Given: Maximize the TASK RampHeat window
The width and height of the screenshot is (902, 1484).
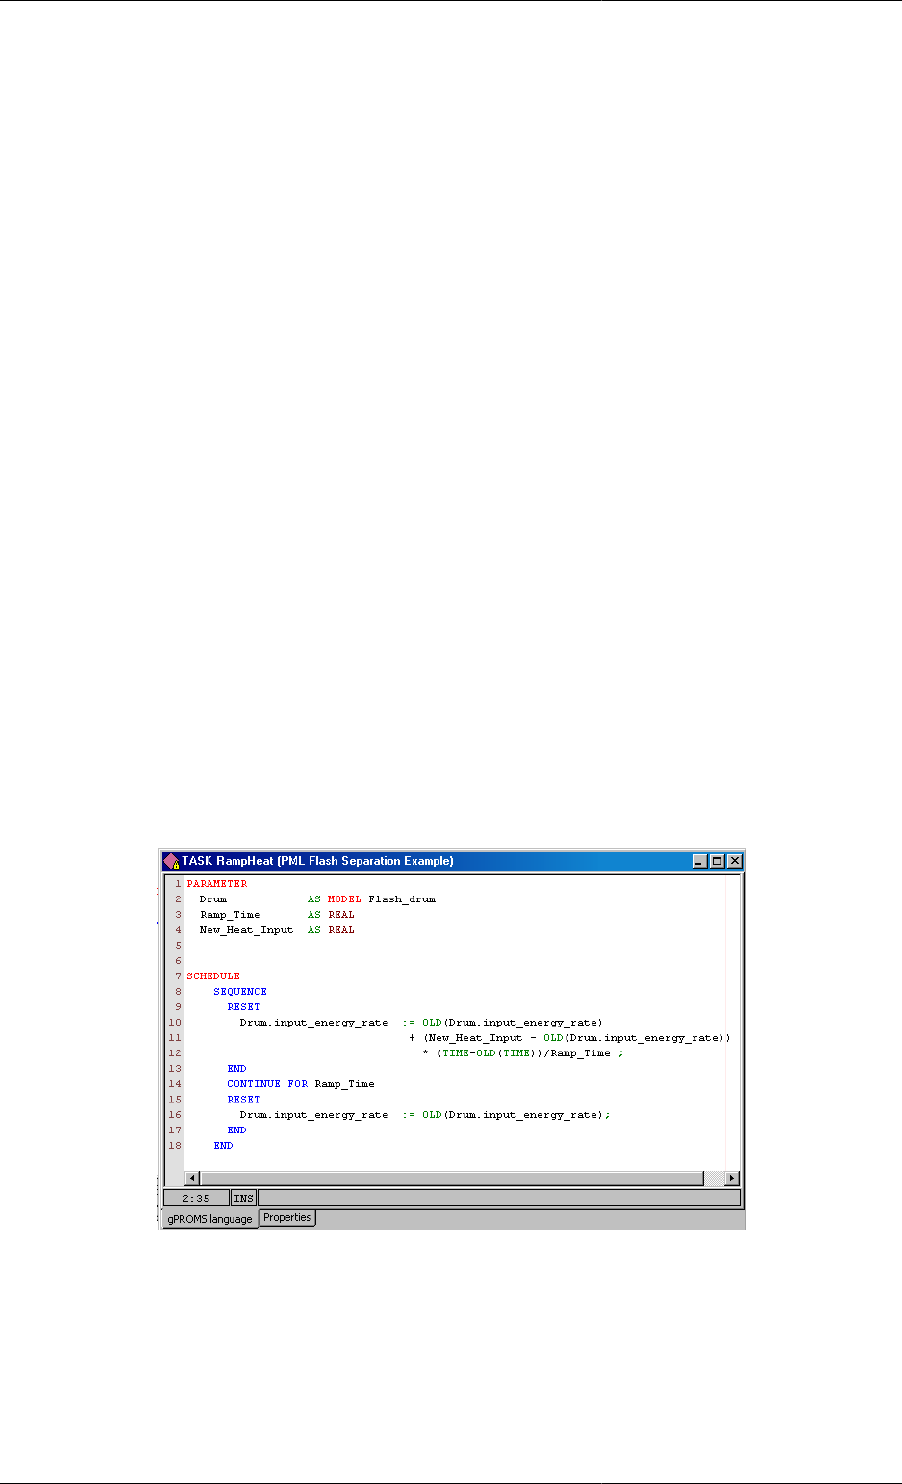Looking at the screenshot, I should pos(717,861).
